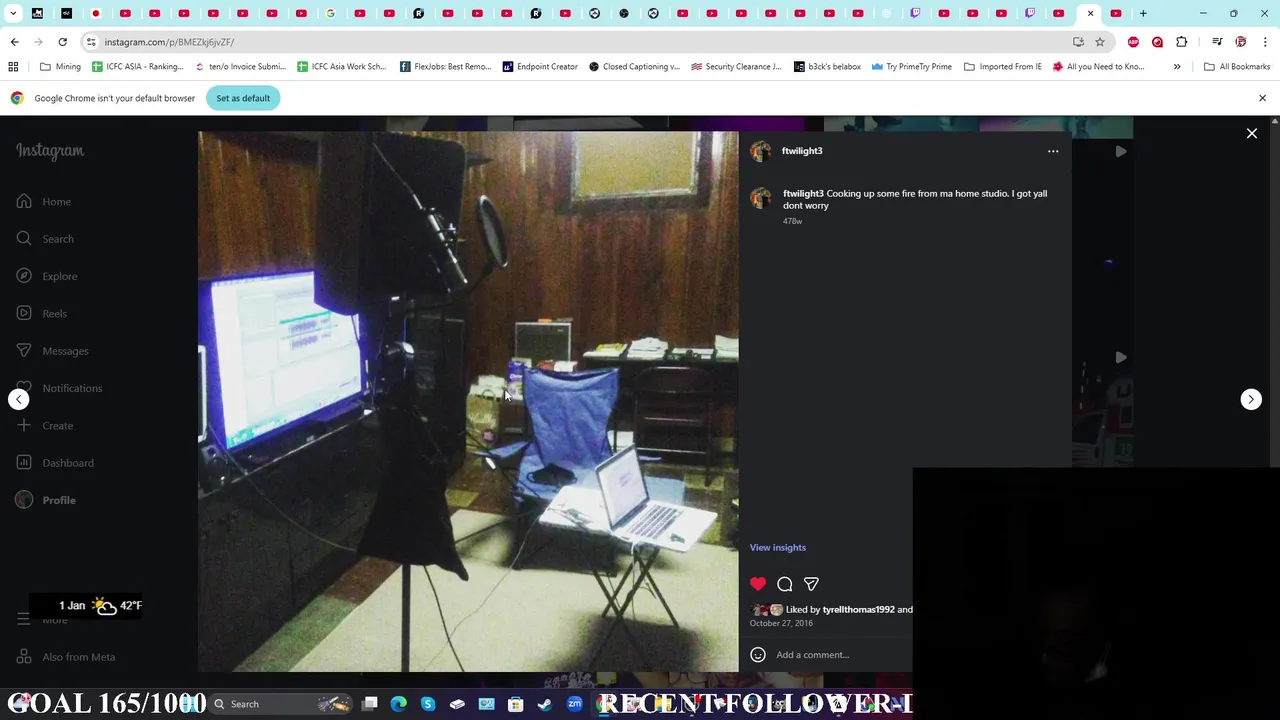The image size is (1280, 720).
Task: Open the Imported From IE bookmarks folder
Action: coord(1003,67)
